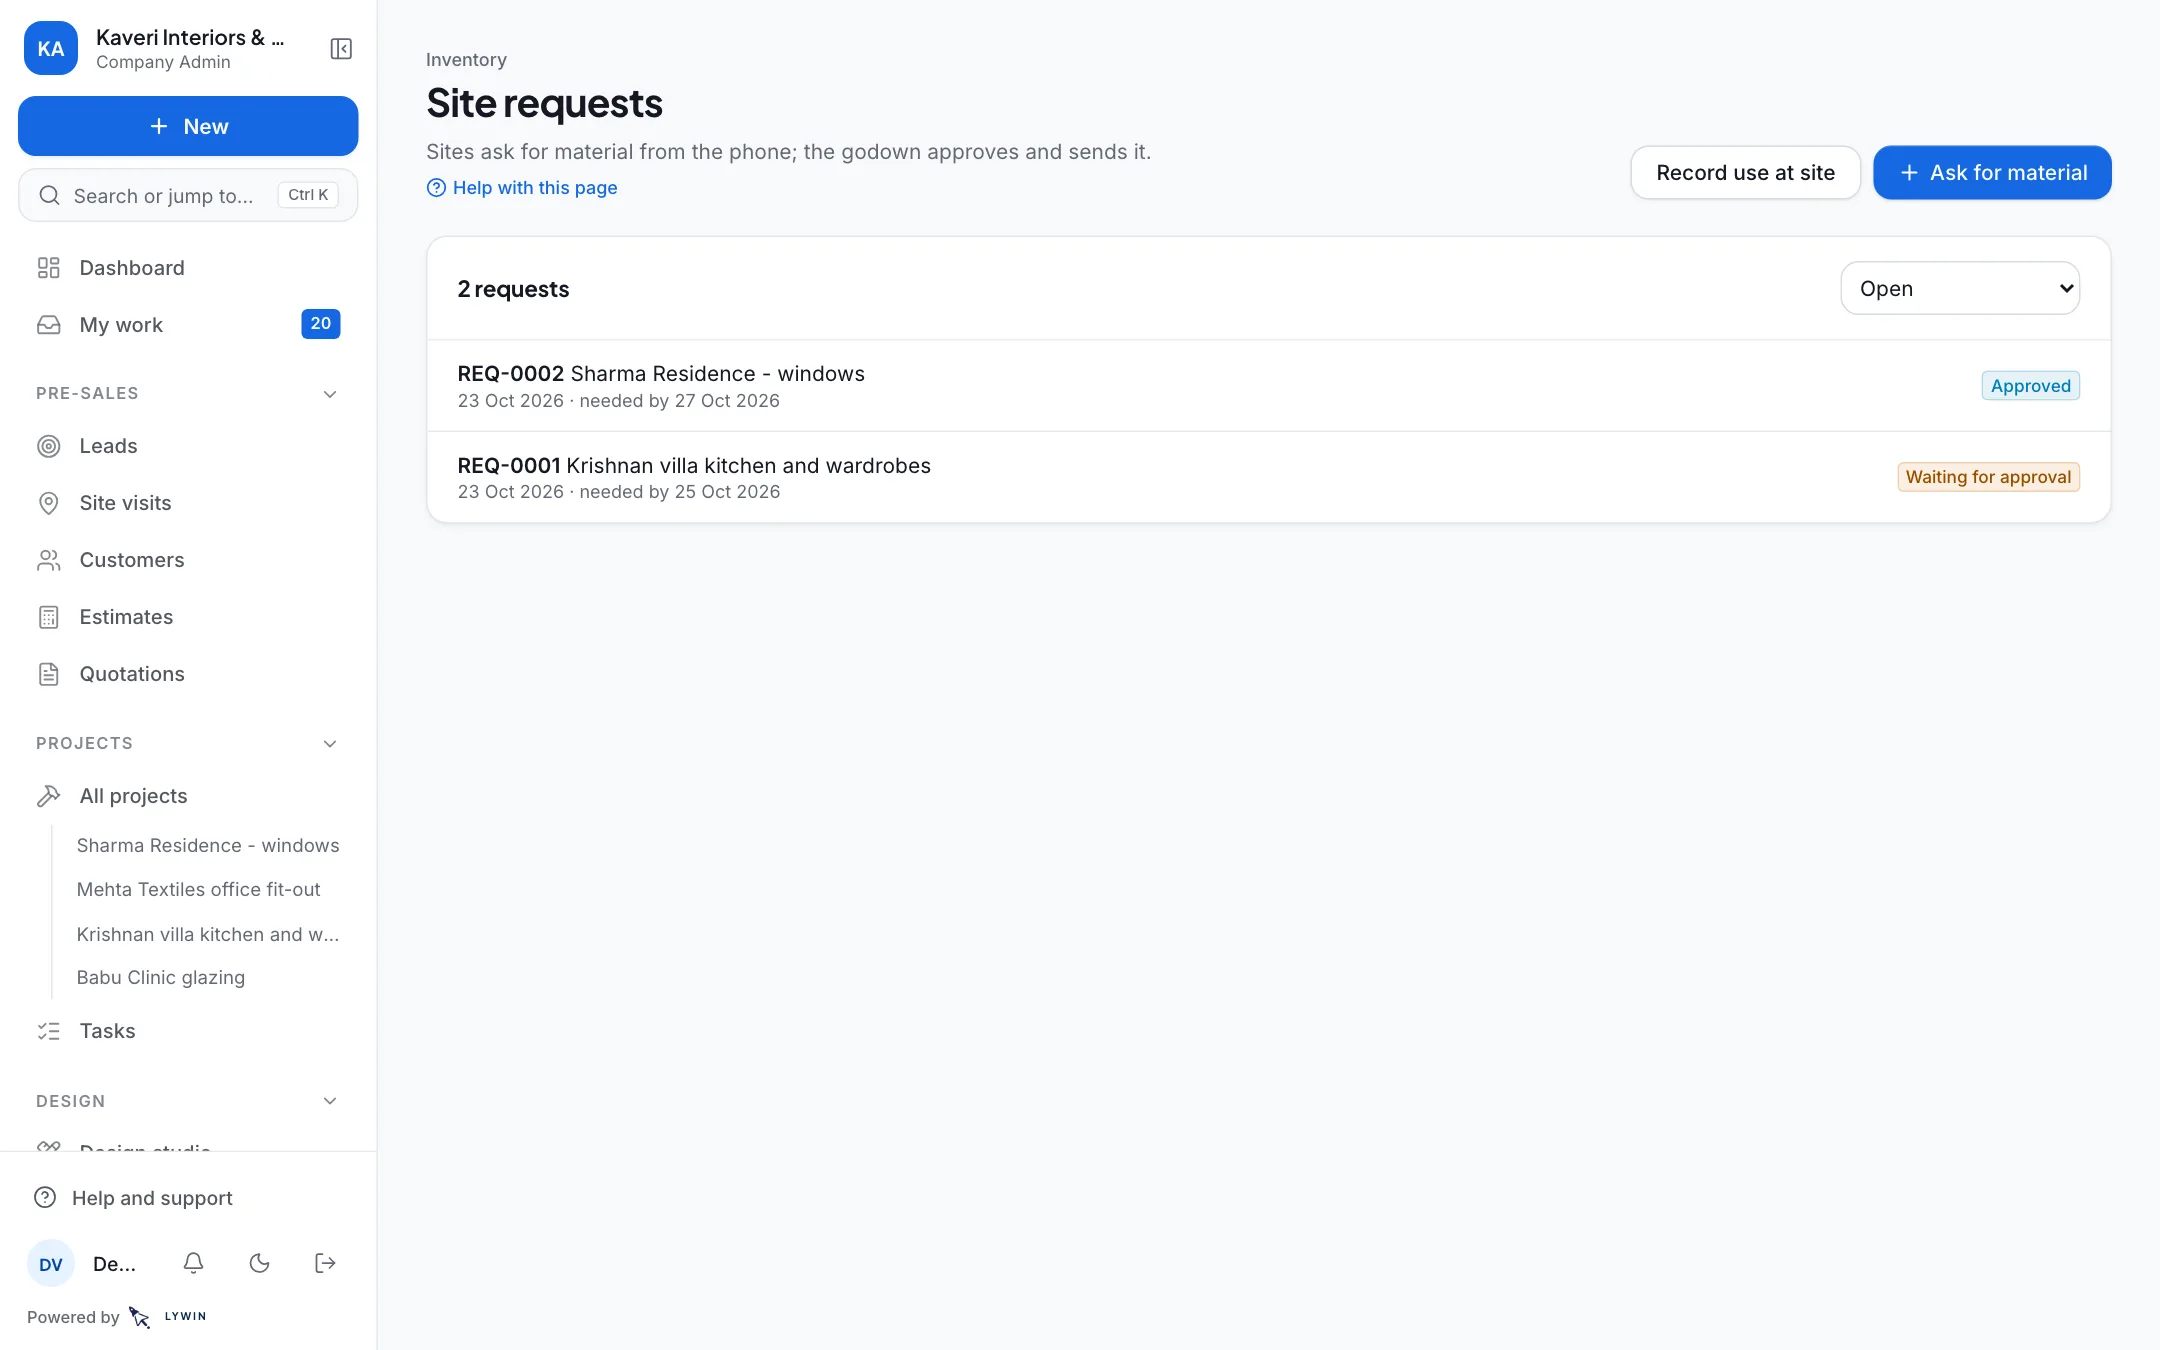Screen dimensions: 2160x1350
Task: Click the My work badge 20
Action: [x=321, y=324]
